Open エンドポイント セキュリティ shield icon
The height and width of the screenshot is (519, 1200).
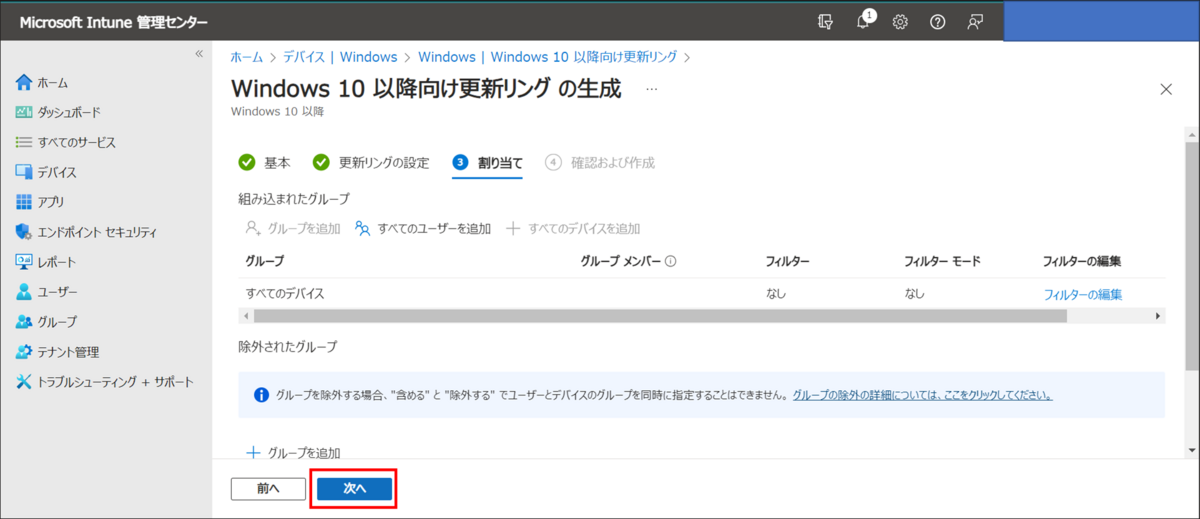click(25, 232)
